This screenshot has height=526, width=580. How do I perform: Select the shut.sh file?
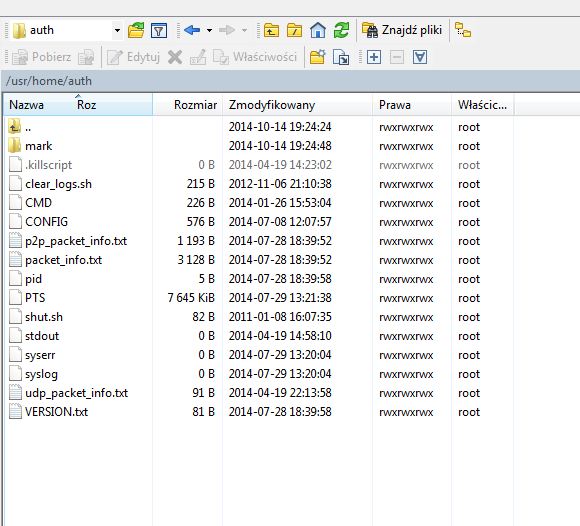(259, 317)
